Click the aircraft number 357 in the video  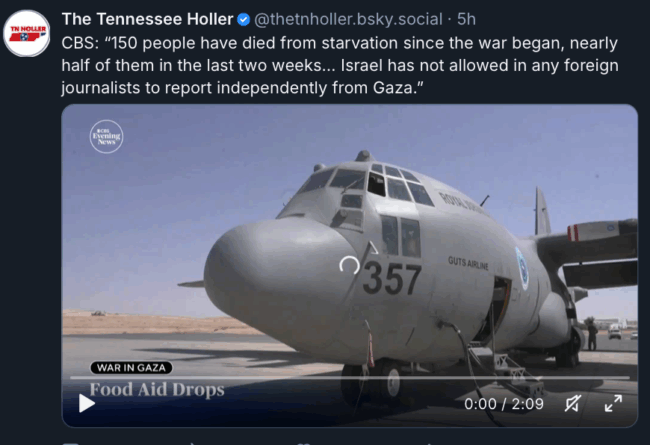pos(392,279)
